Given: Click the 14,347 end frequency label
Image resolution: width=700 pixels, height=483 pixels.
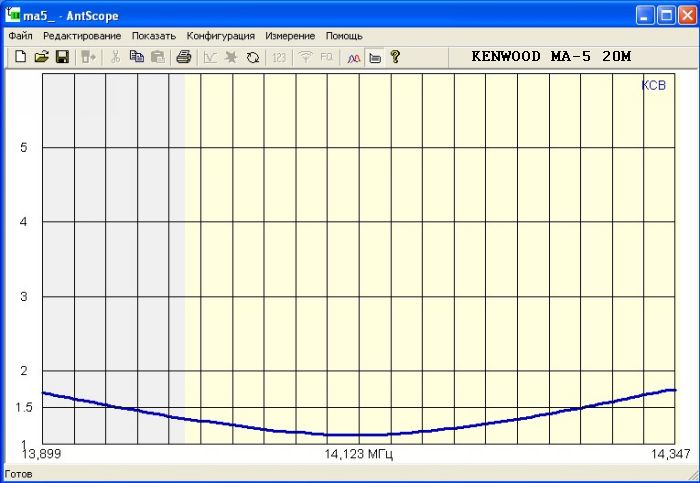Looking at the screenshot, I should click(671, 454).
